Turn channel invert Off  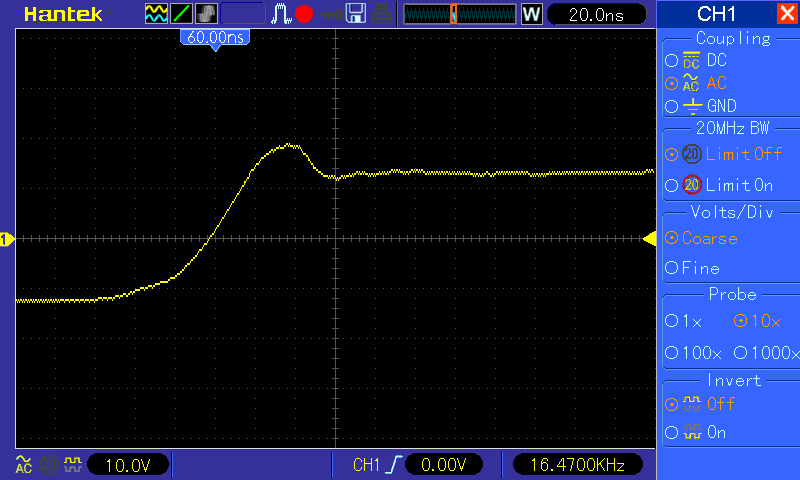tap(700, 404)
